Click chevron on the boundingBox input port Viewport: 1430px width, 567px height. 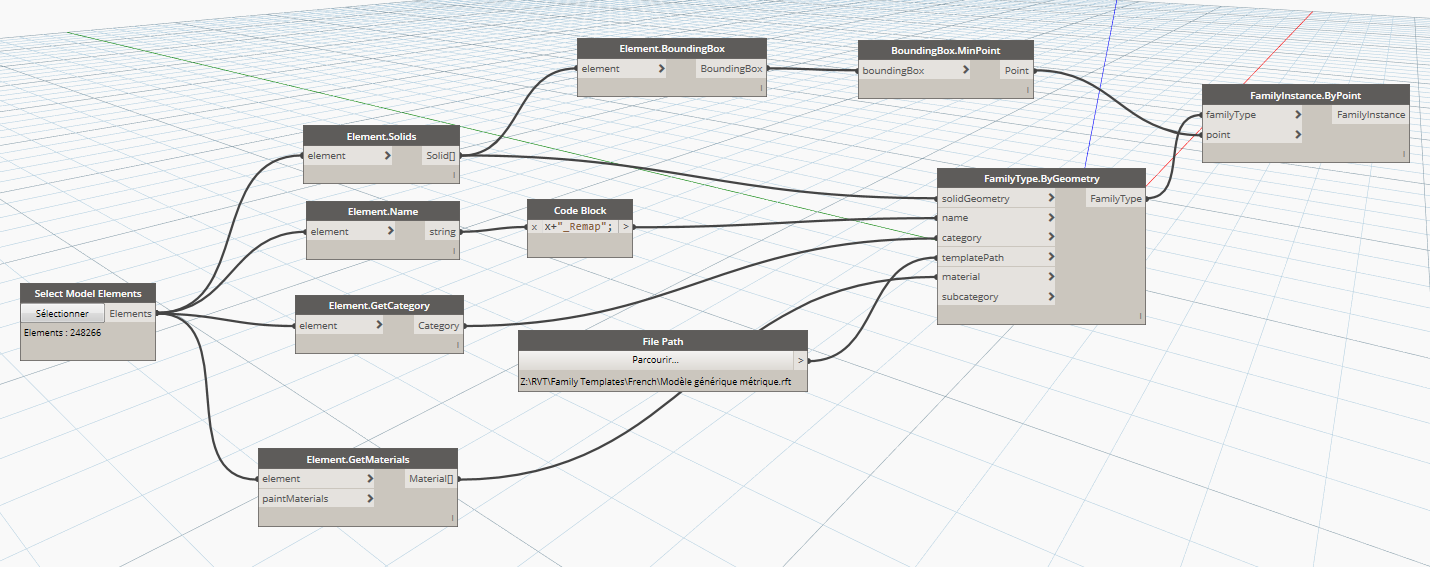(x=965, y=71)
